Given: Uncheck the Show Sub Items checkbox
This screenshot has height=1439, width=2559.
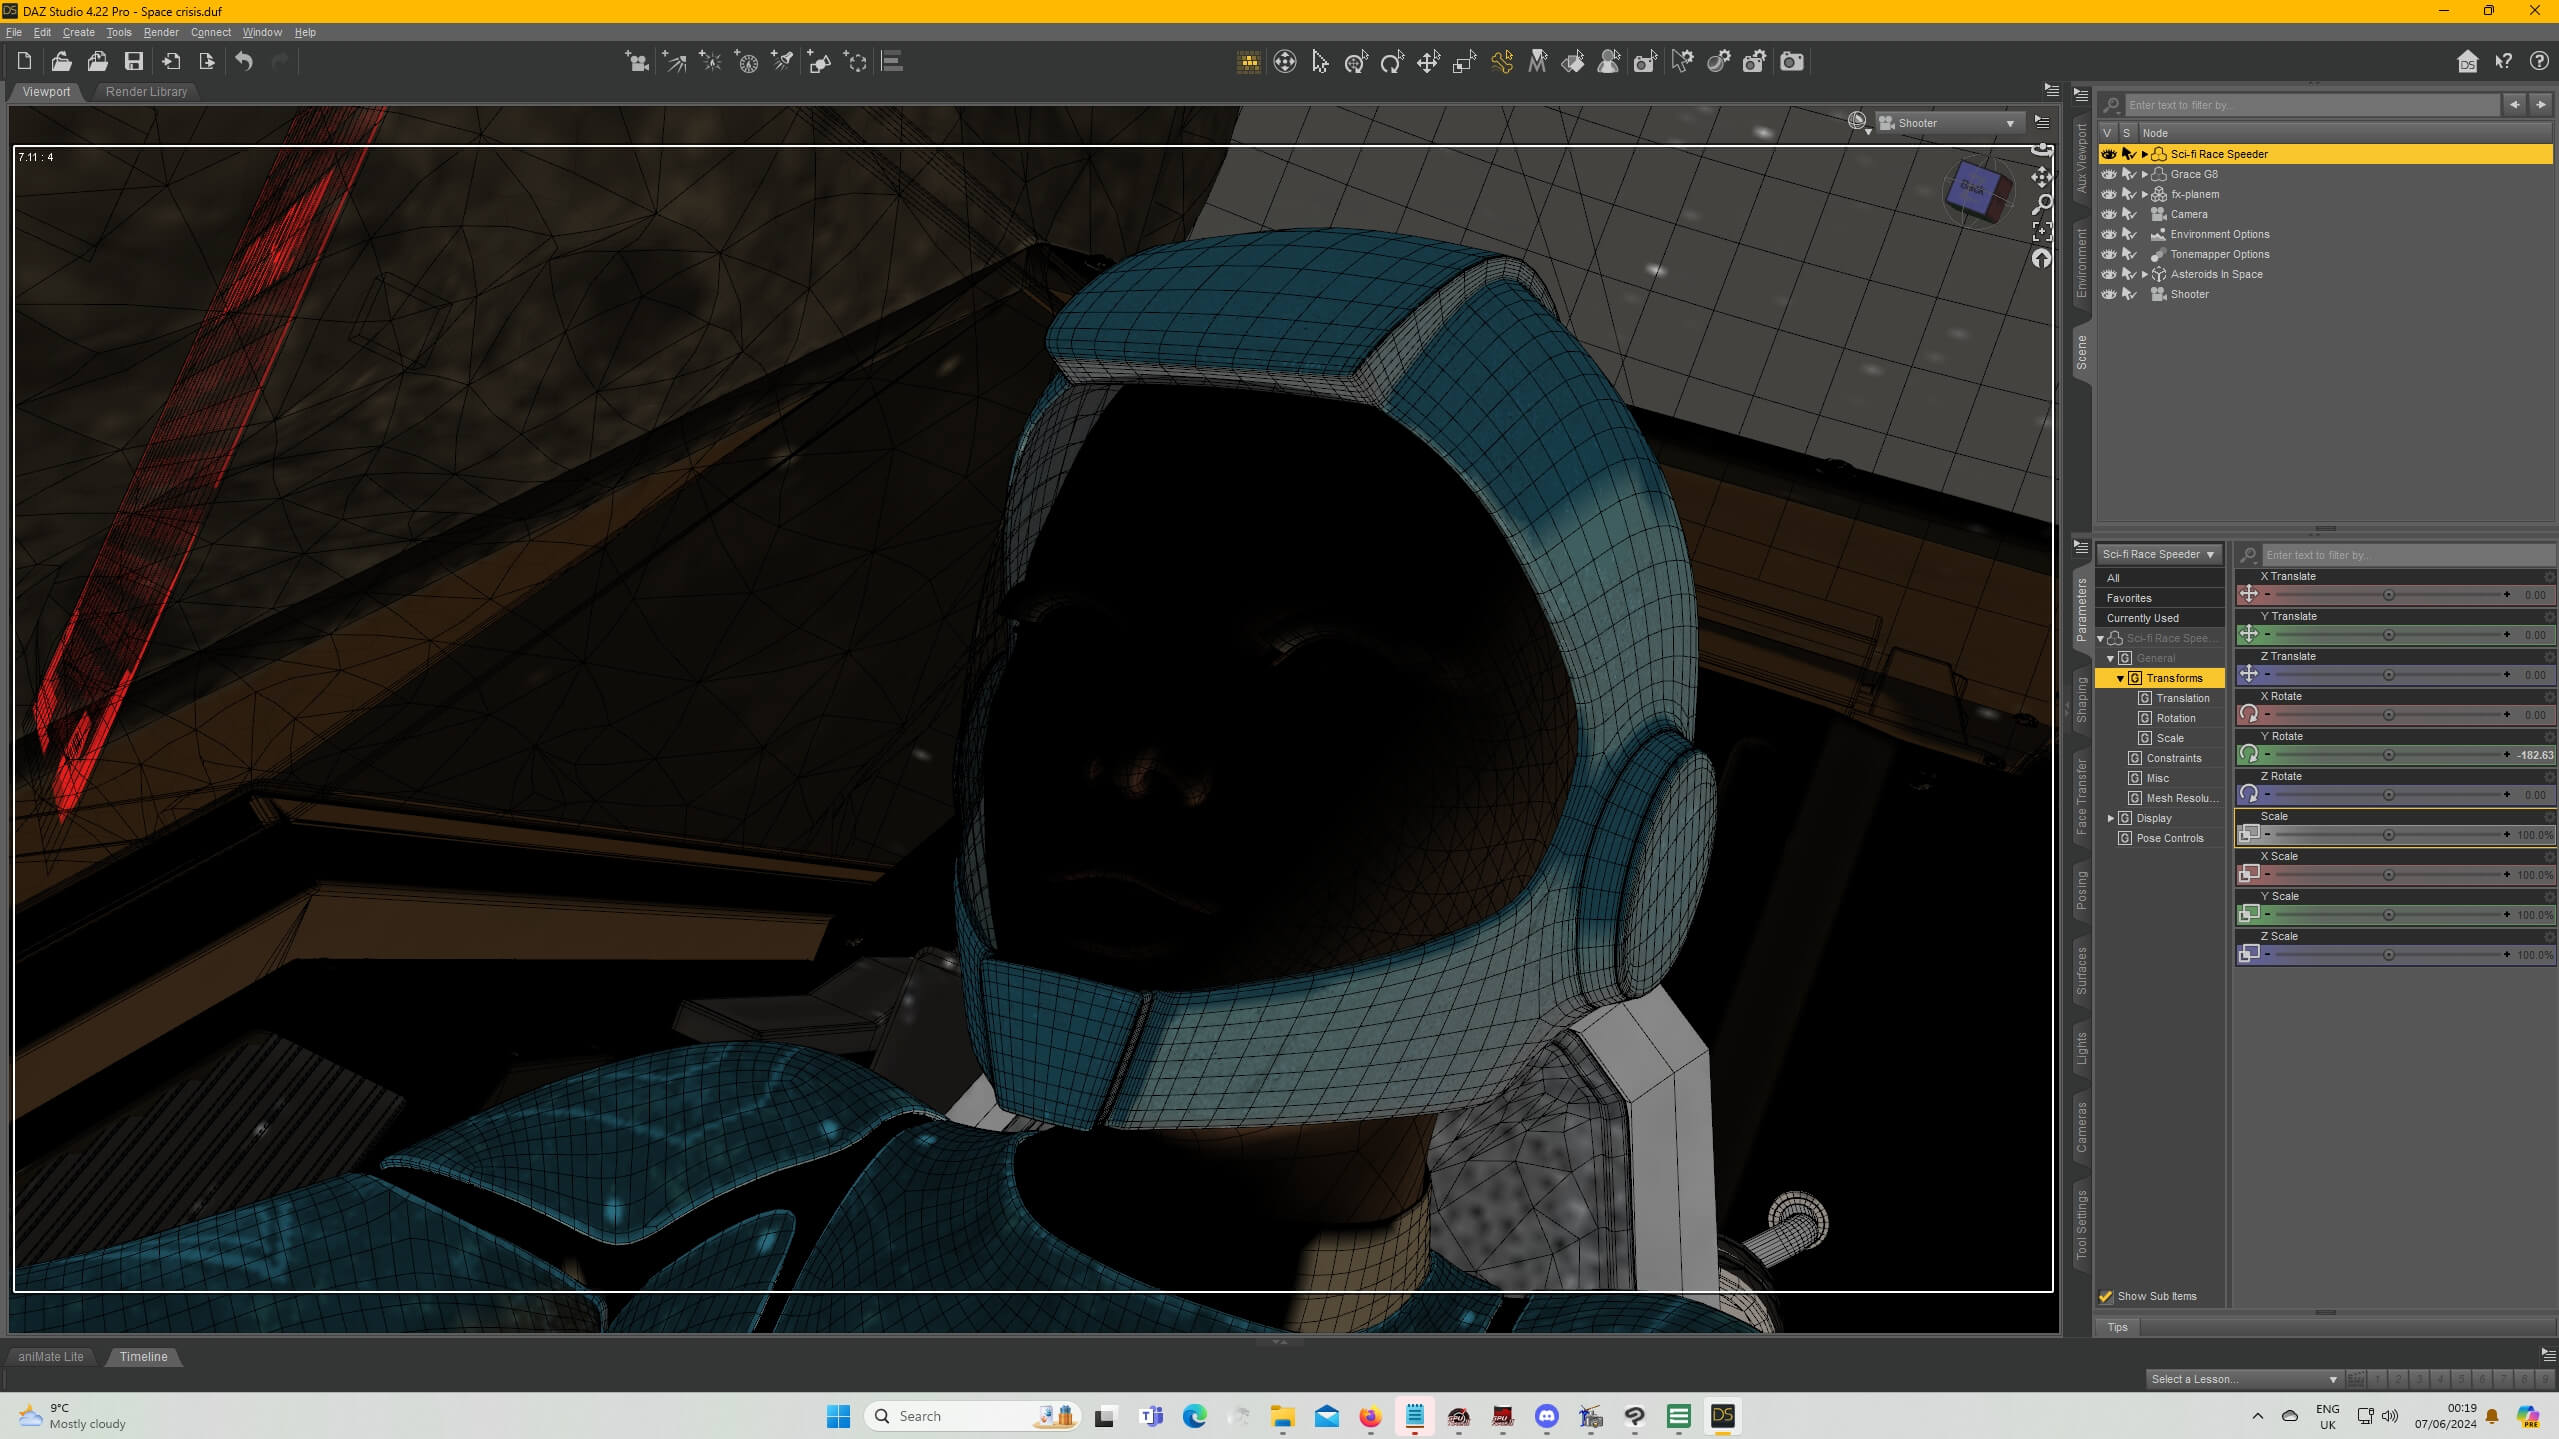Looking at the screenshot, I should click(x=2106, y=1296).
